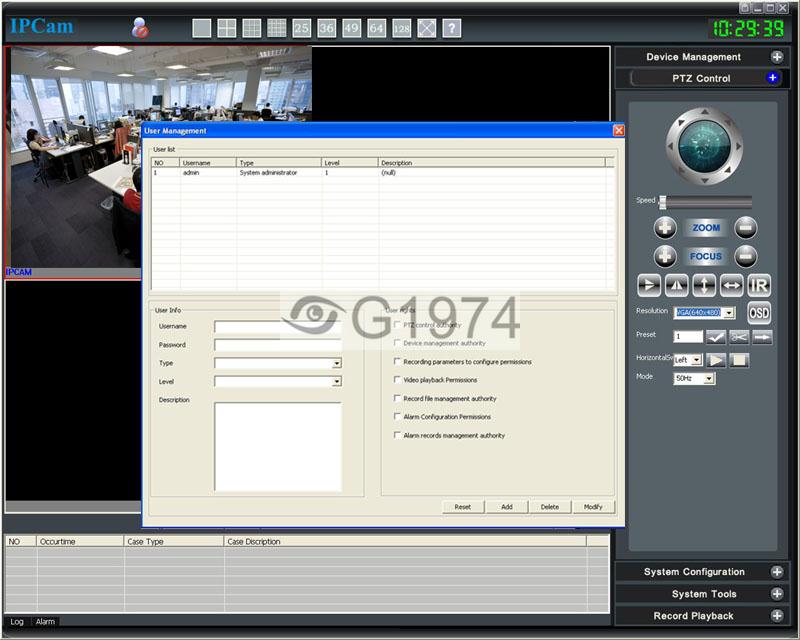This screenshot has width=800, height=640.
Task: Start horizontal patrol with left-right arrow icon
Action: pos(732,285)
